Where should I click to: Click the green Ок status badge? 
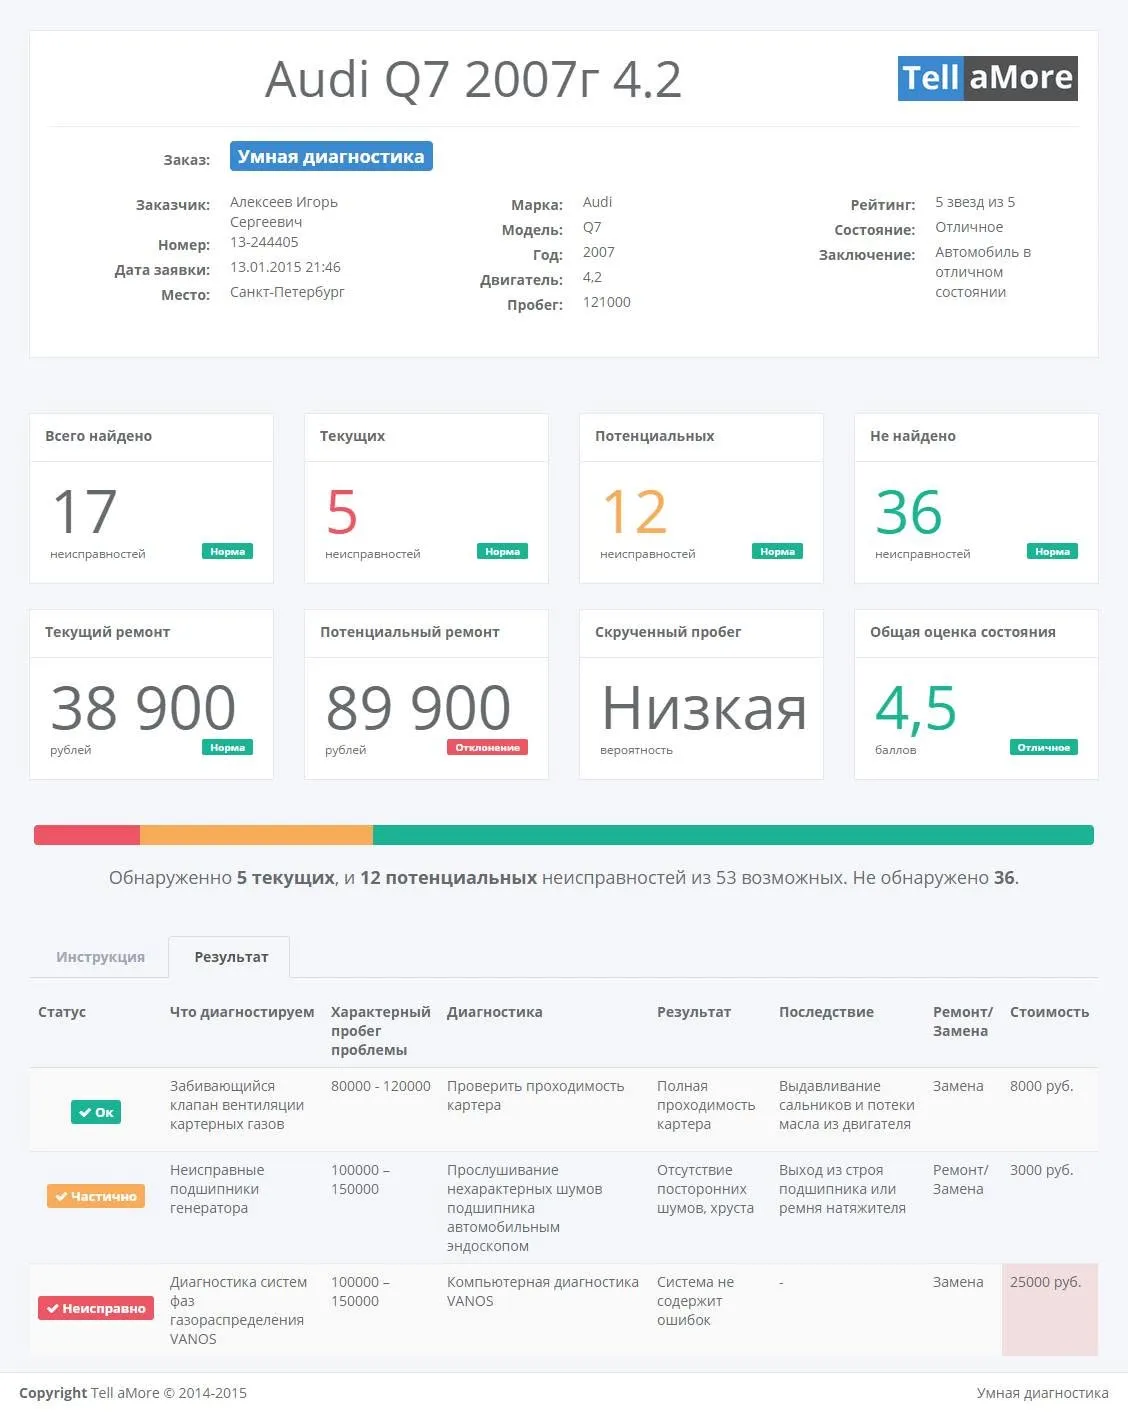coord(96,1112)
